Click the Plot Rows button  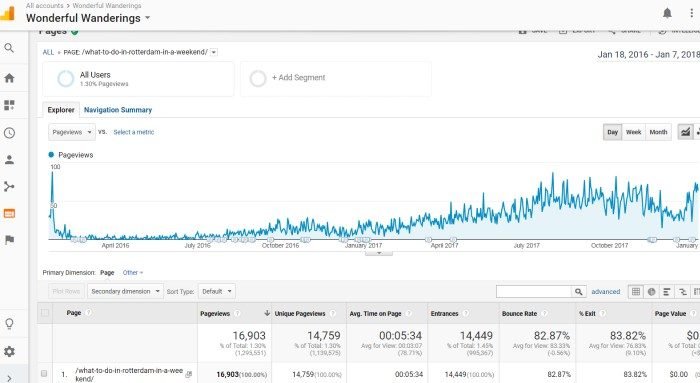click(x=66, y=291)
